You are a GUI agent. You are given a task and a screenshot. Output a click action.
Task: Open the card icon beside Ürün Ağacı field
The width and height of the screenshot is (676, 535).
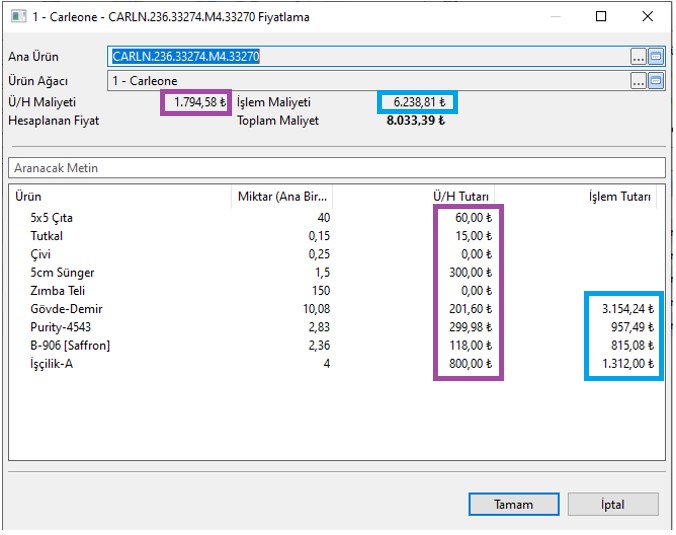[x=656, y=81]
